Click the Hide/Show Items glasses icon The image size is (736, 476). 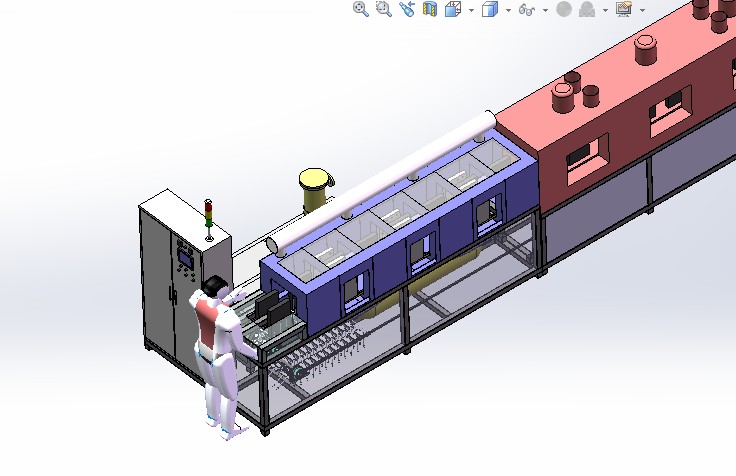527,9
